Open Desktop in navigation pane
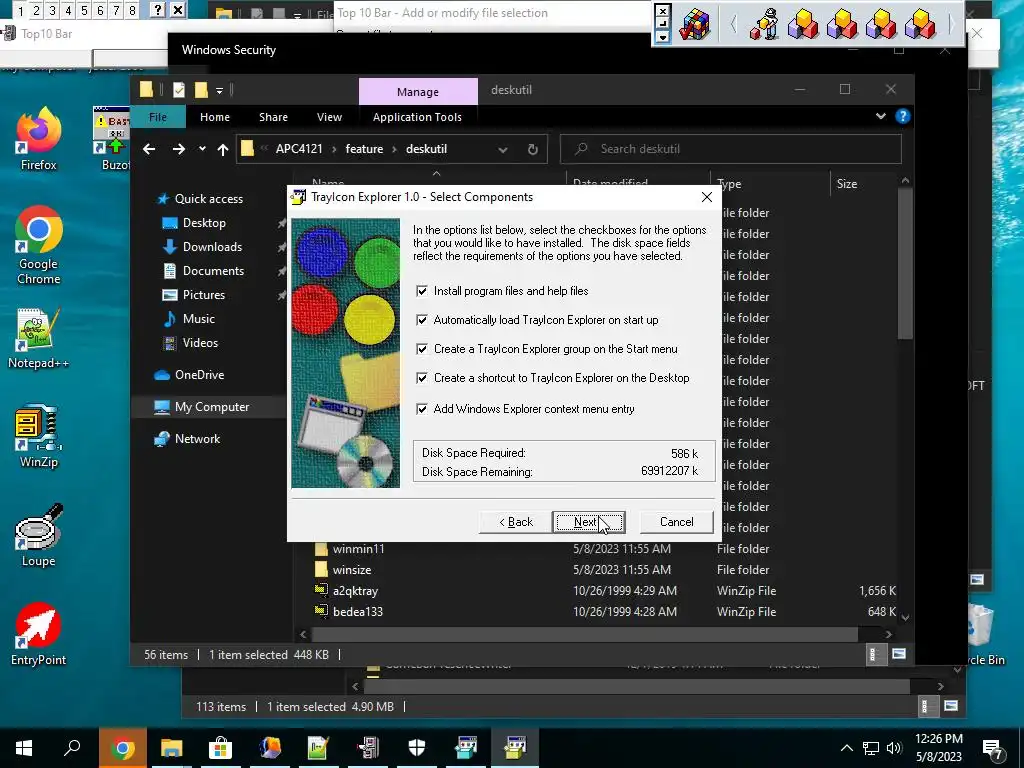The width and height of the screenshot is (1024, 768). (x=204, y=223)
